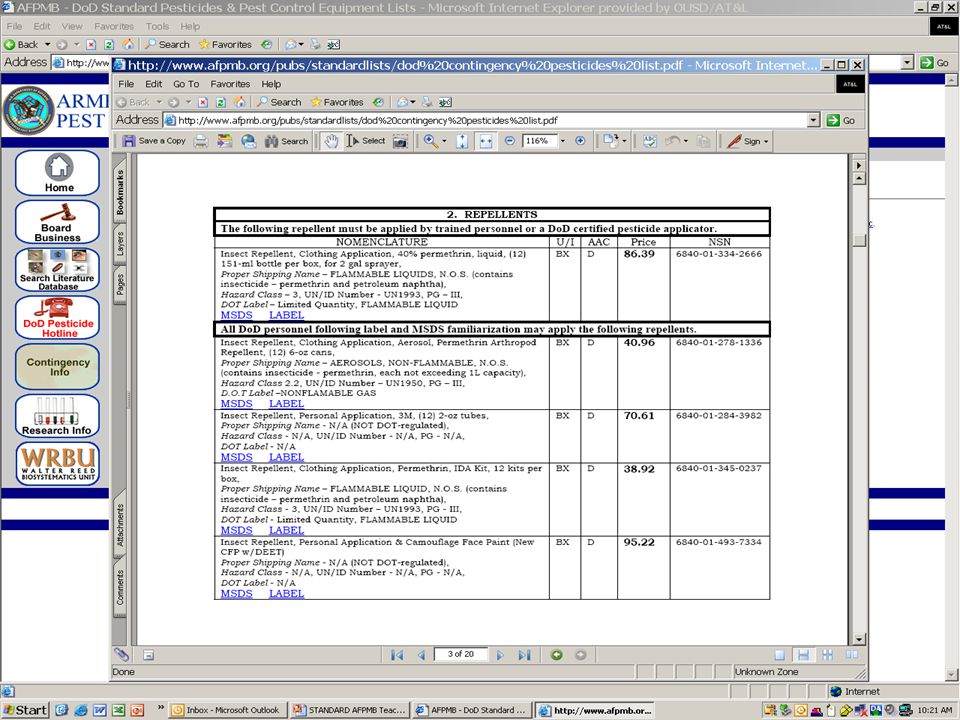The width and height of the screenshot is (960, 720).
Task: Click the PDF vertical scrollbar down arrow
Action: click(859, 639)
